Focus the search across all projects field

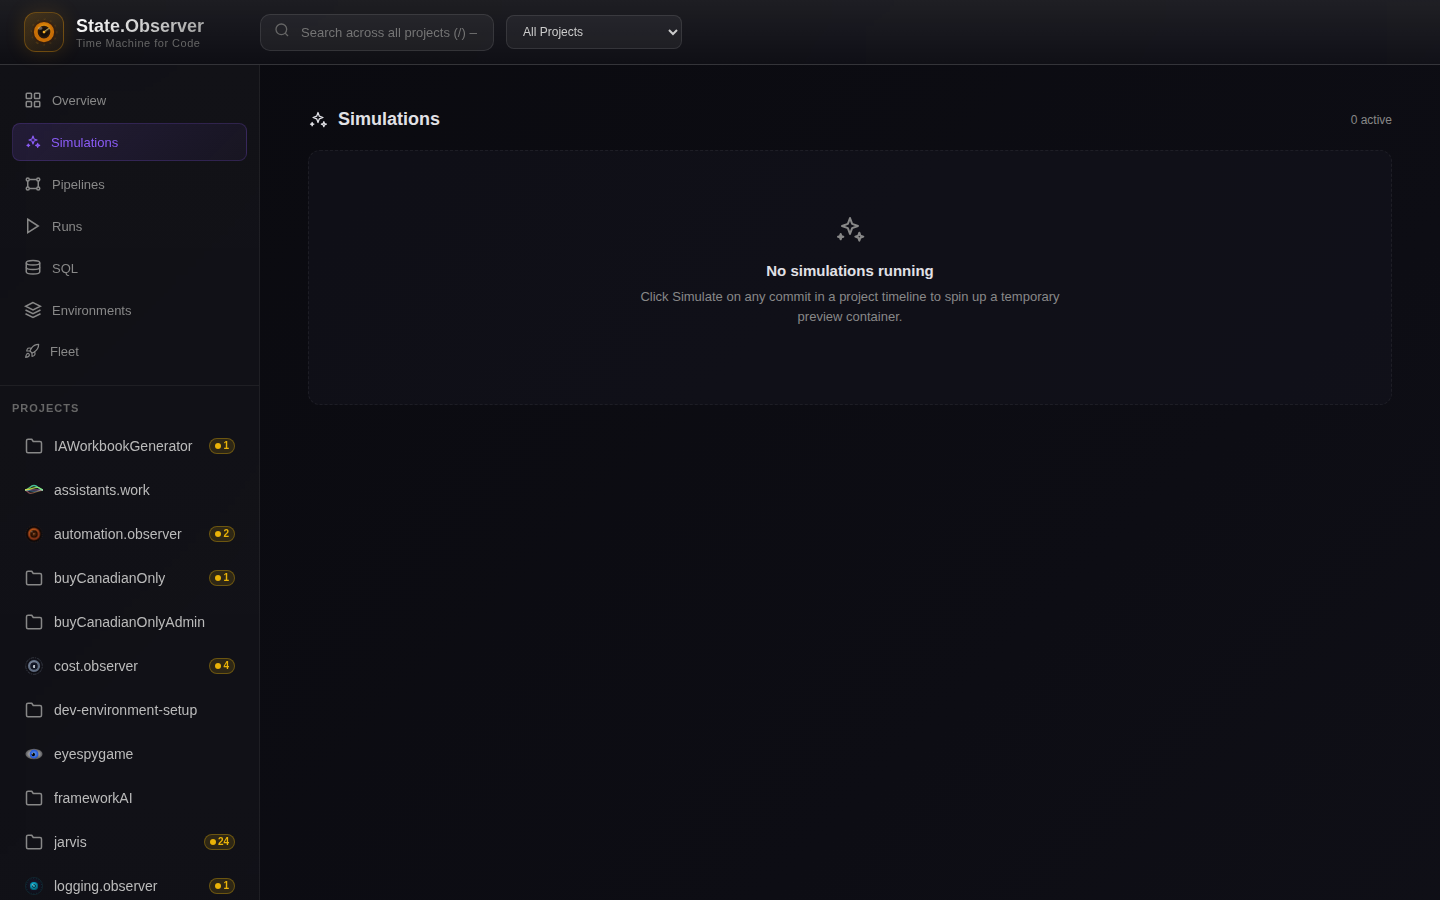(x=377, y=32)
